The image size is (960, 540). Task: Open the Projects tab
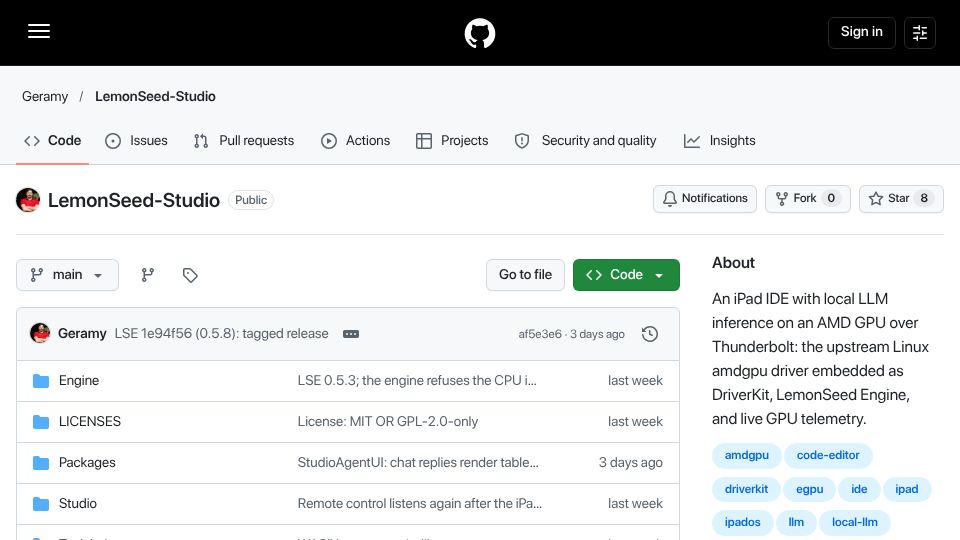click(x=452, y=141)
